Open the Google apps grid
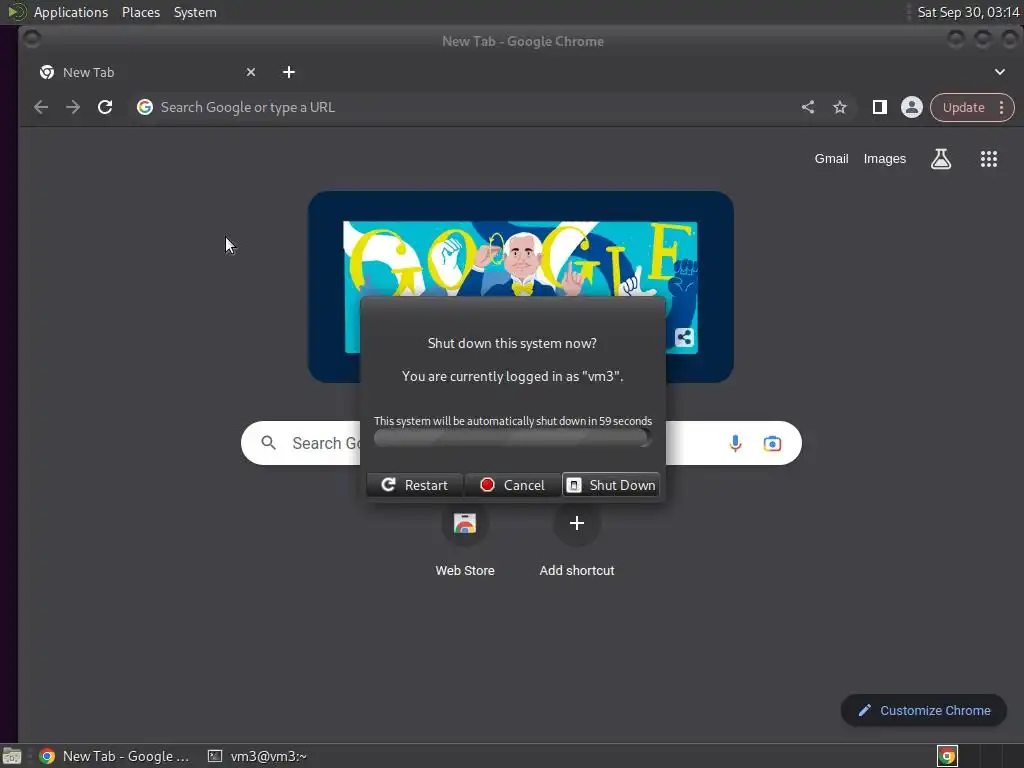This screenshot has width=1024, height=768. [x=988, y=159]
